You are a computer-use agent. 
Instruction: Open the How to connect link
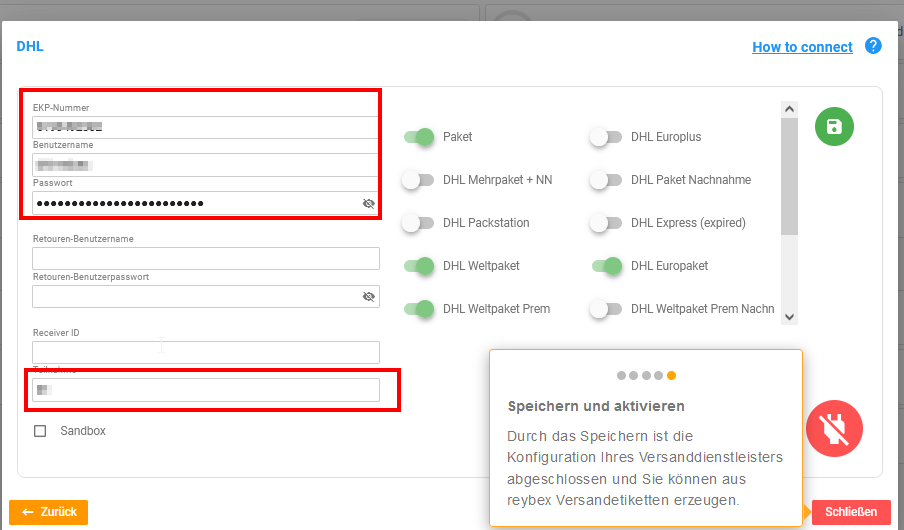(802, 47)
